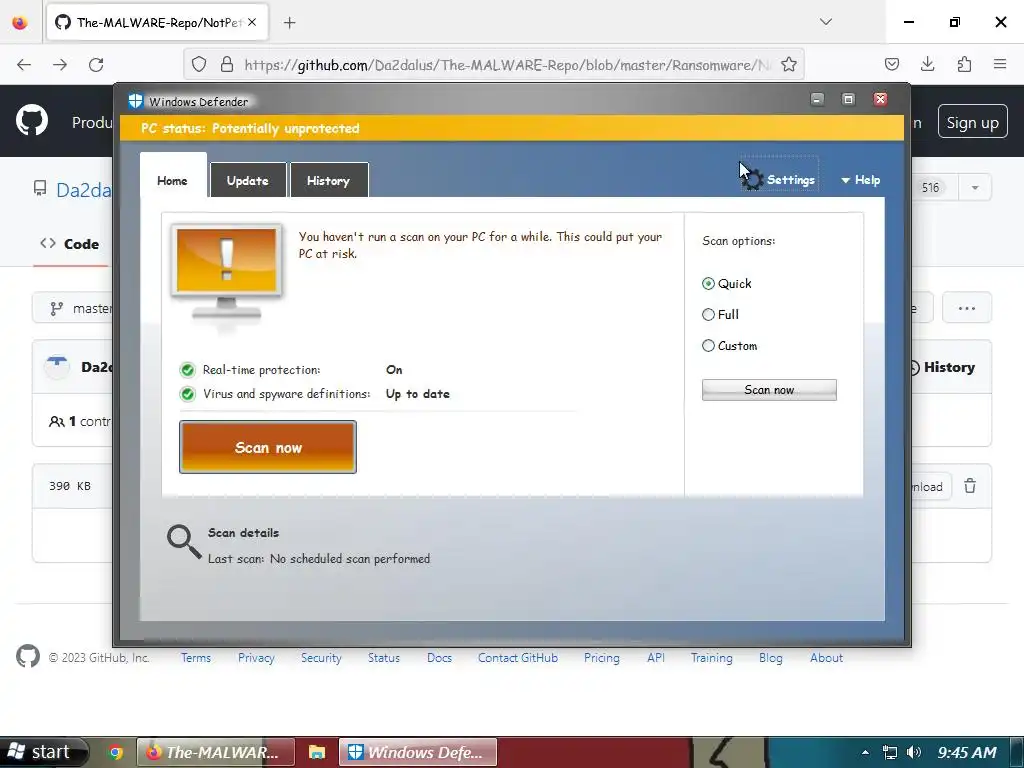Image resolution: width=1024 pixels, height=768 pixels.
Task: Expand the dropdown next to 516
Action: click(x=975, y=188)
